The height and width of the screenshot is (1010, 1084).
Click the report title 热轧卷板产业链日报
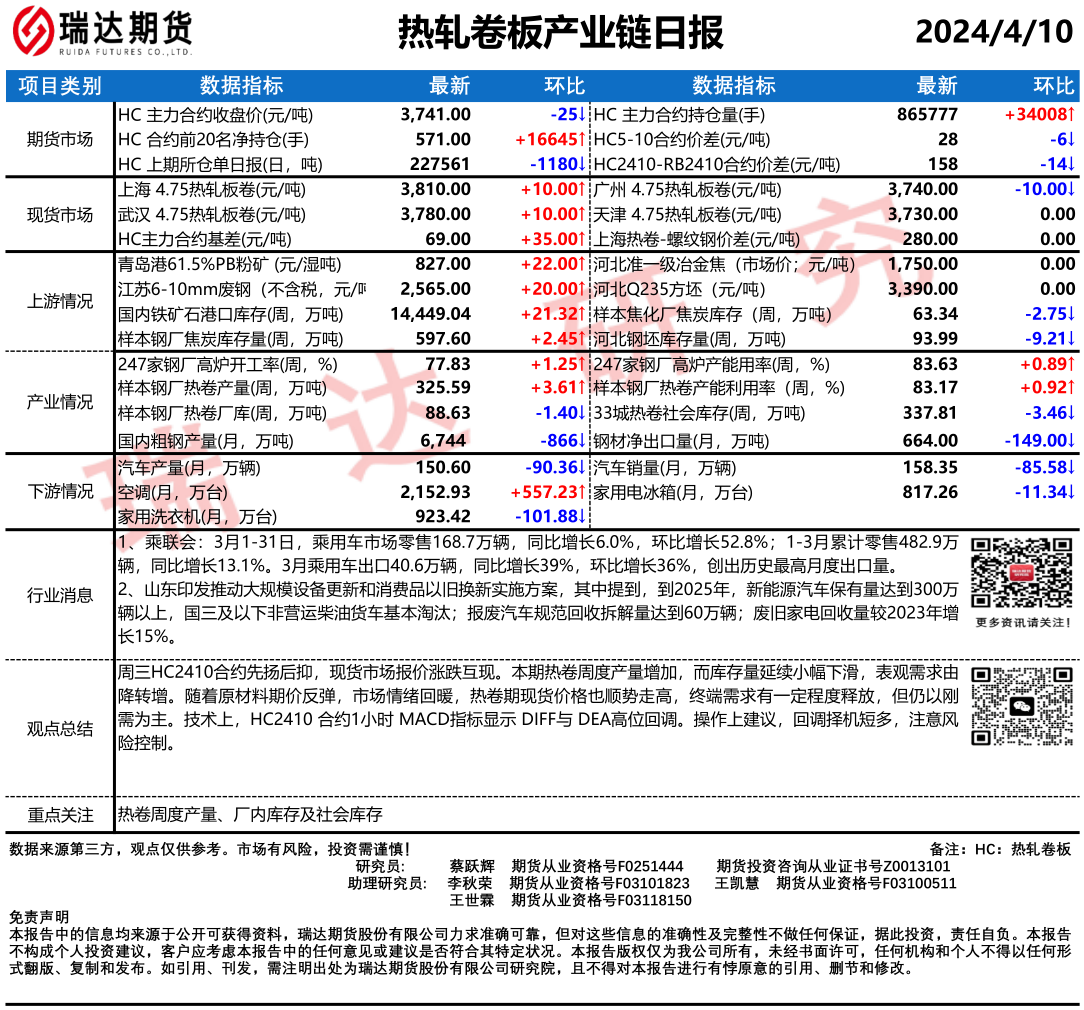(560, 33)
